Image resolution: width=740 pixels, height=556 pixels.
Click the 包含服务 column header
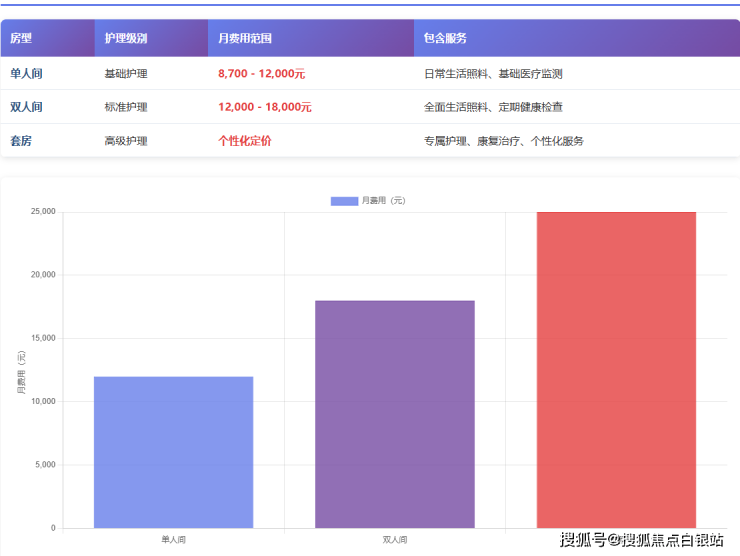point(445,38)
